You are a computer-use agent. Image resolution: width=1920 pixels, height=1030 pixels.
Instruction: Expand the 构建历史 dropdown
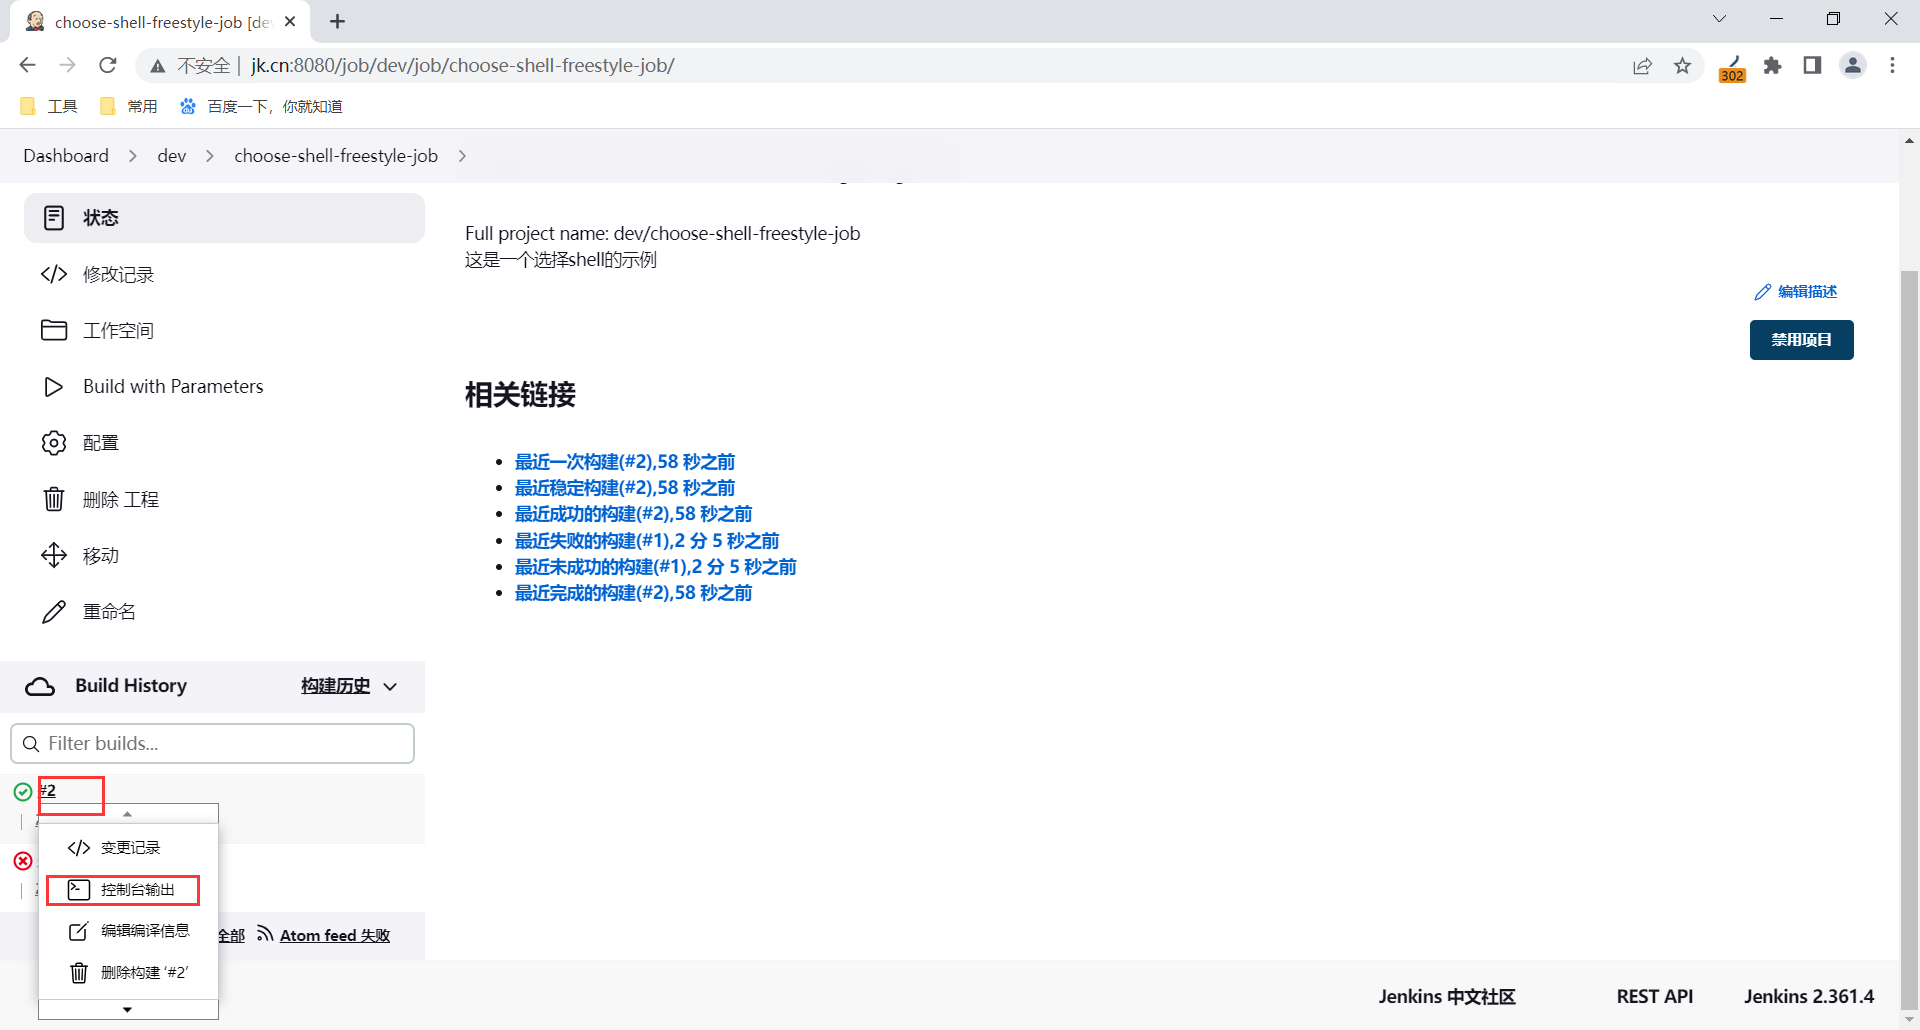tap(390, 686)
